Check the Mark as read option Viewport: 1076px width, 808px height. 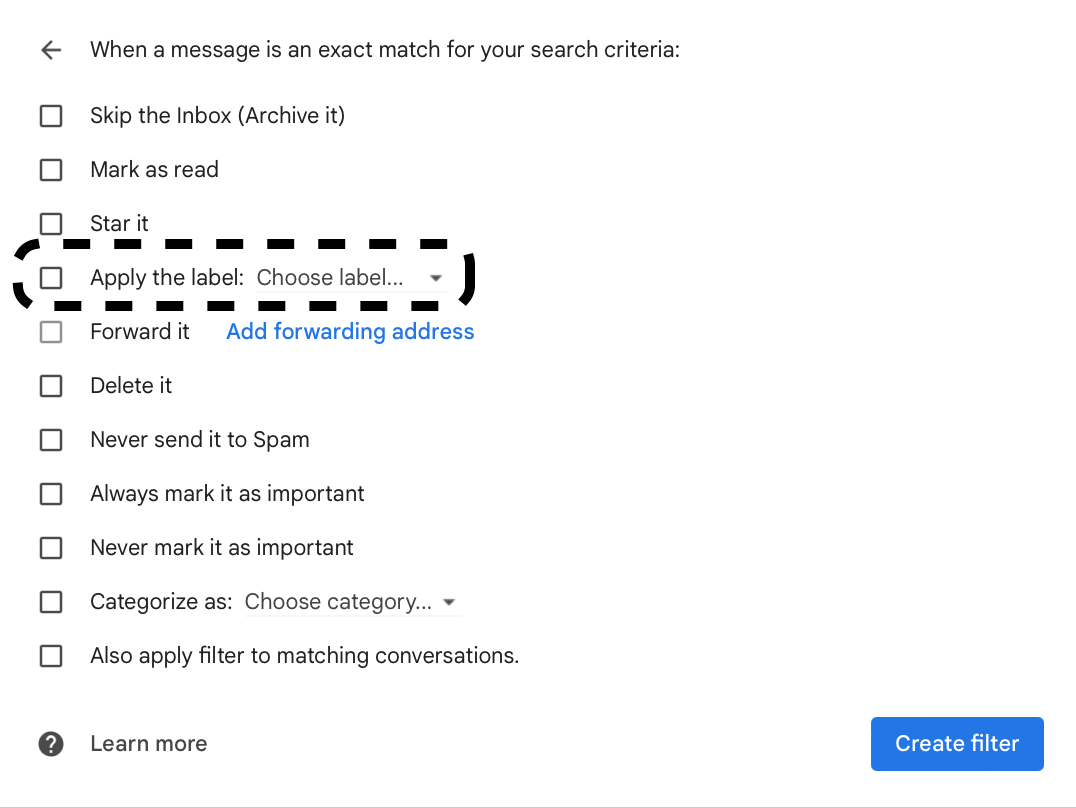pos(51,169)
